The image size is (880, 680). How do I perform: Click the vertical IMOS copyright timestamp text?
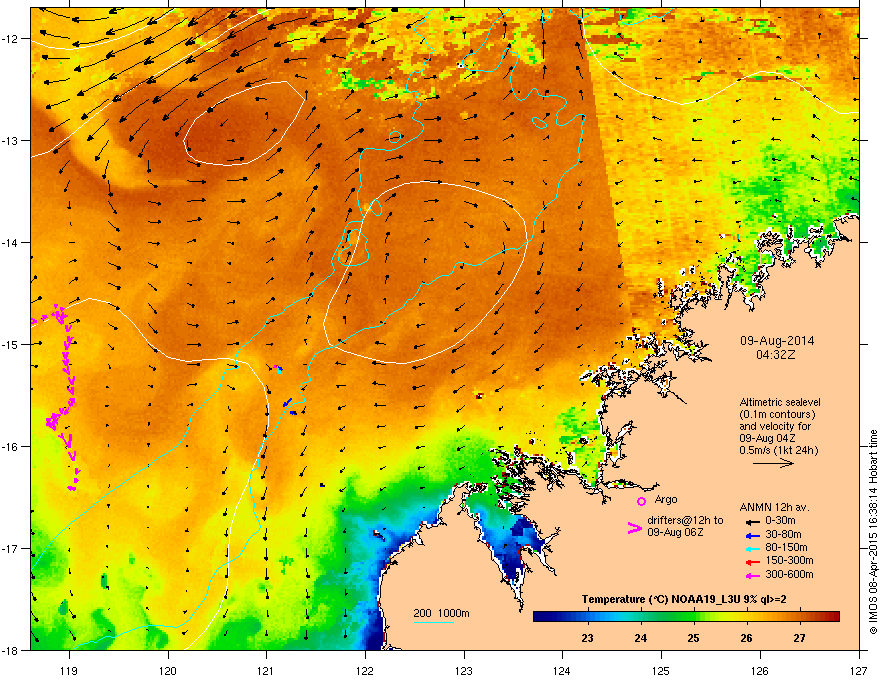(x=873, y=532)
